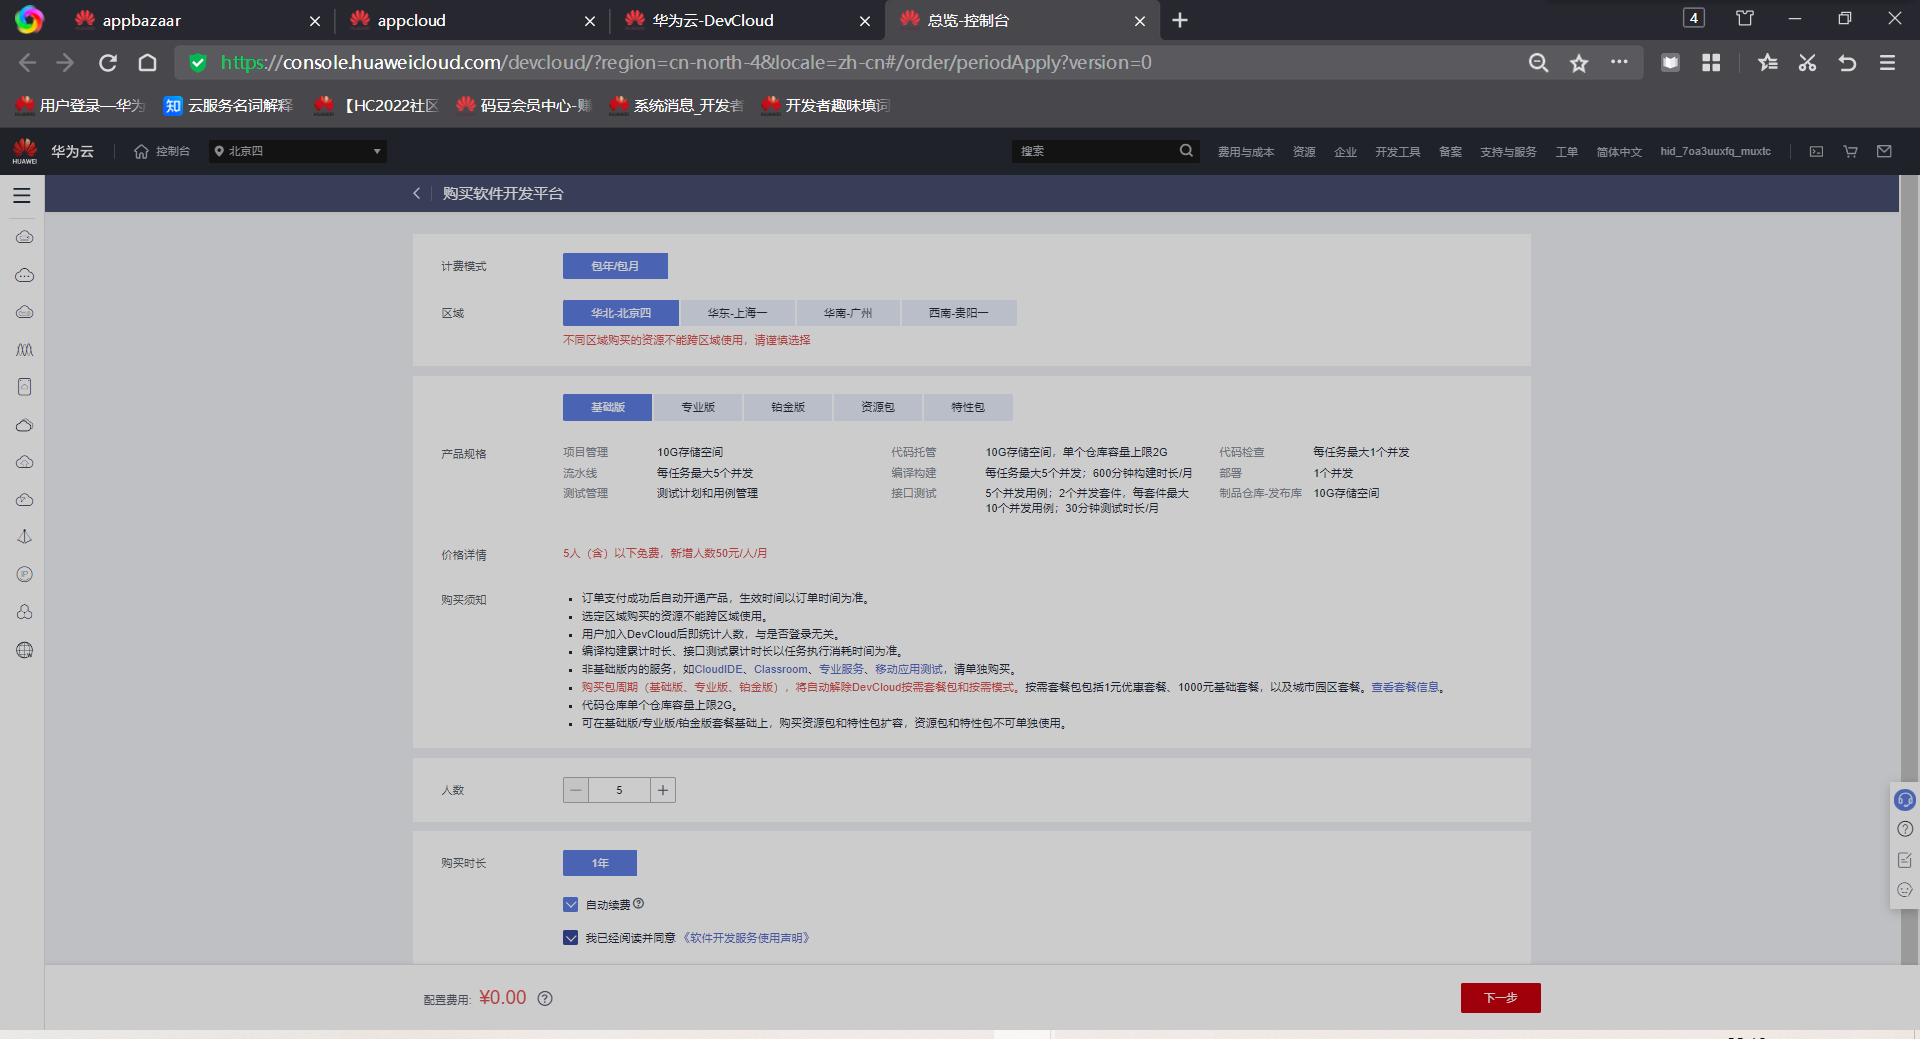1920x1039 pixels.
Task: Open 费用与成本 menu
Action: coord(1246,152)
